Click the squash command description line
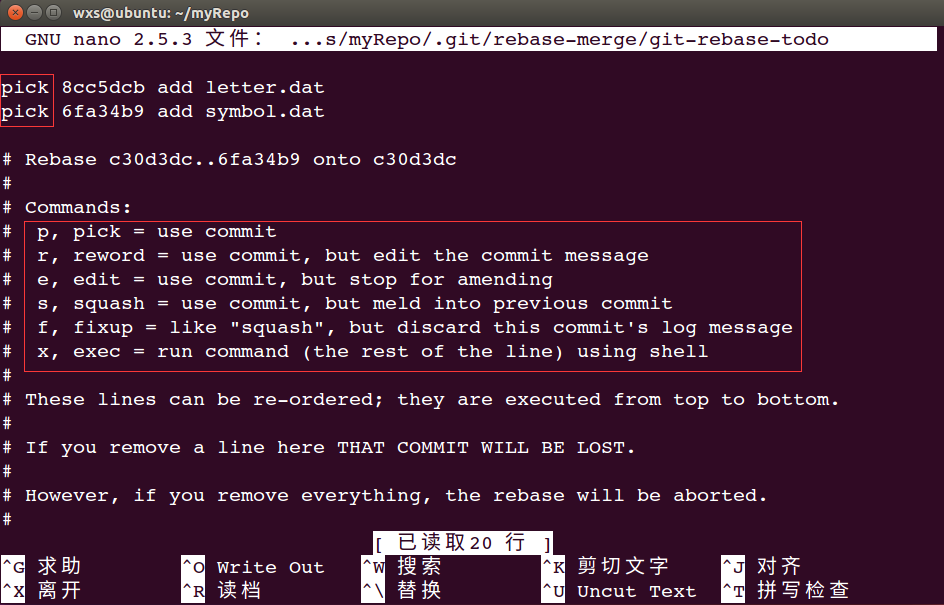This screenshot has height=605, width=944. (x=355, y=303)
